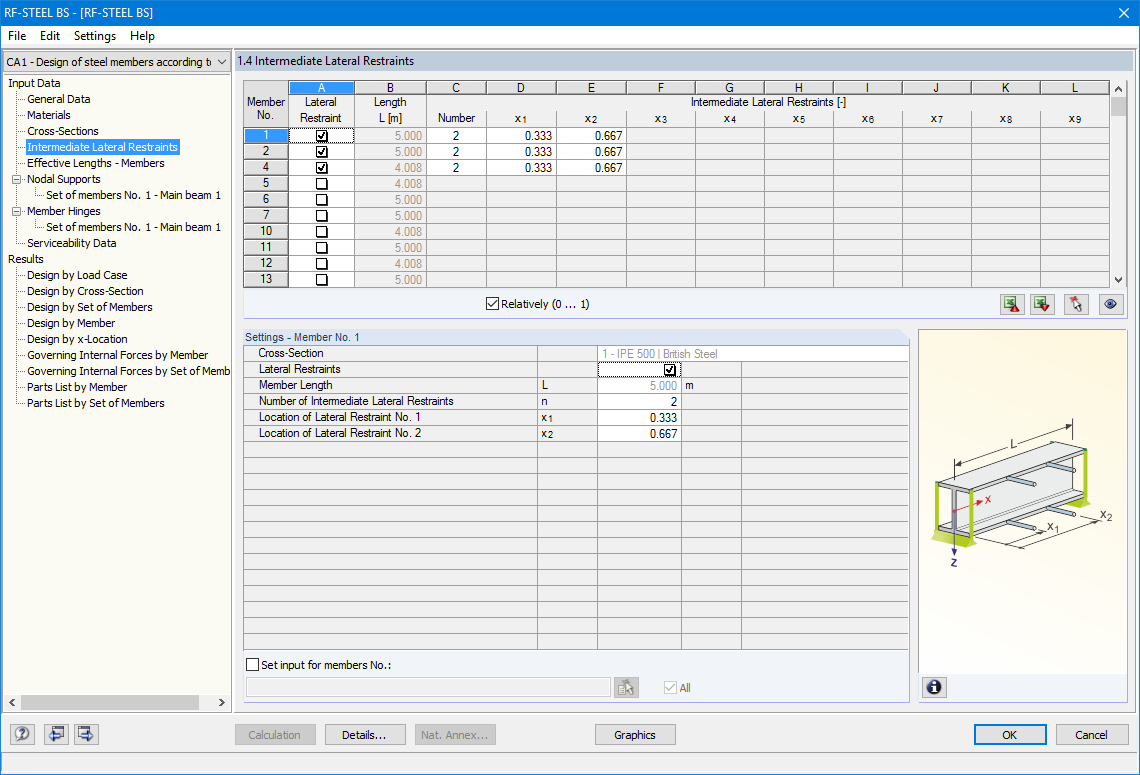This screenshot has height=775, width=1140.
Task: Open the Help menu
Action: coord(142,36)
